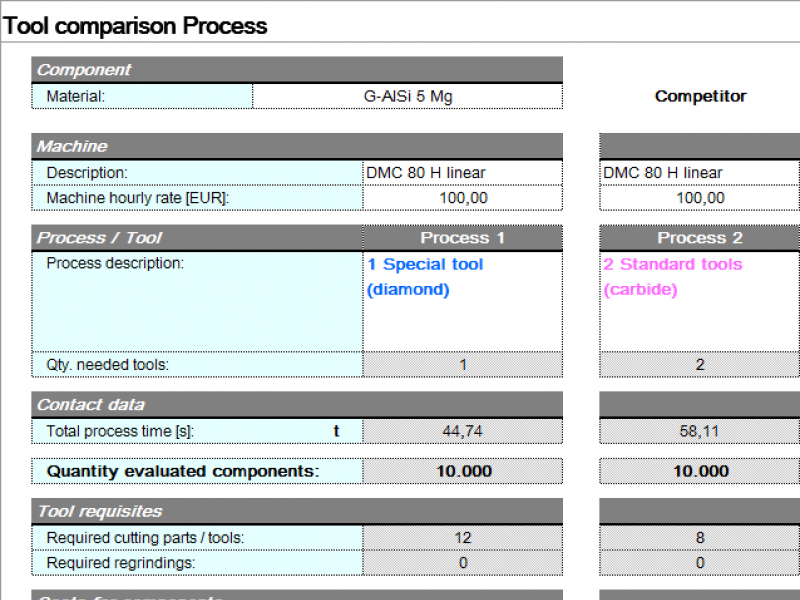Click the 10.000 quantity cell under Process 1
The image size is (800, 600).
pyautogui.click(x=462, y=470)
